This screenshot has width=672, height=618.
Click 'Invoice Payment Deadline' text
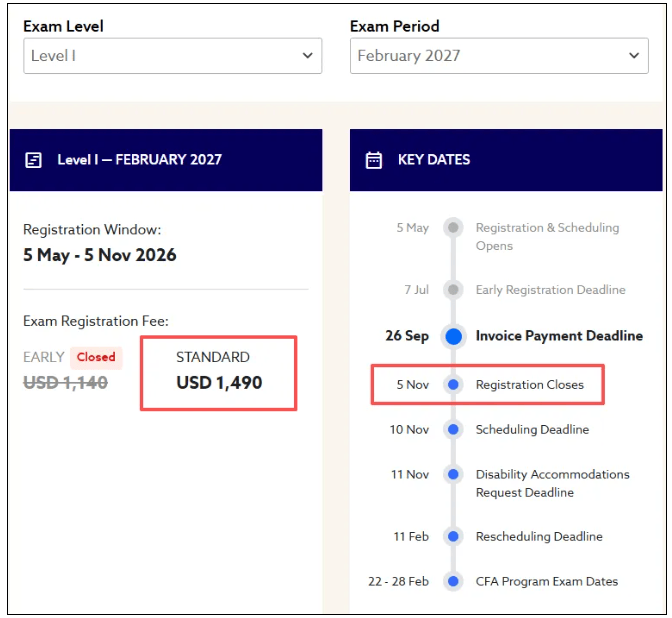click(559, 336)
